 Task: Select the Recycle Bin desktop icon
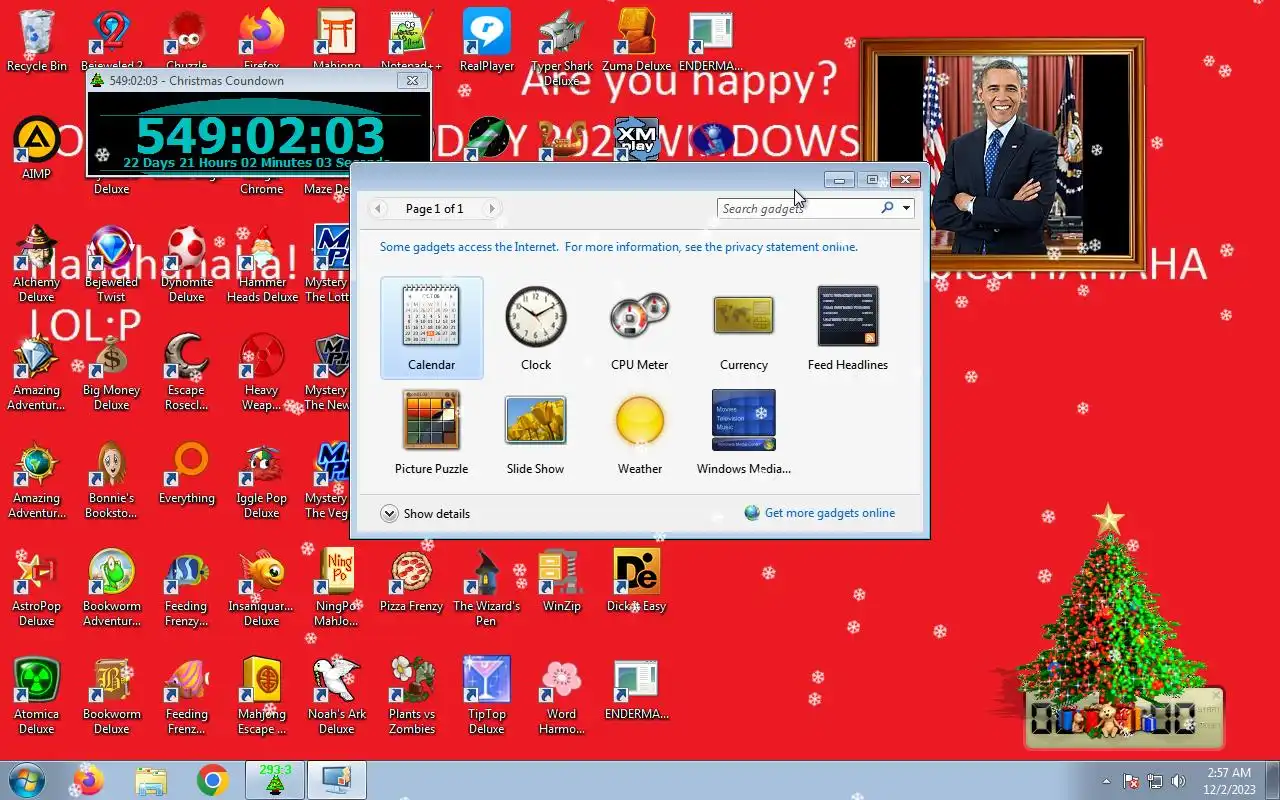tap(37, 41)
